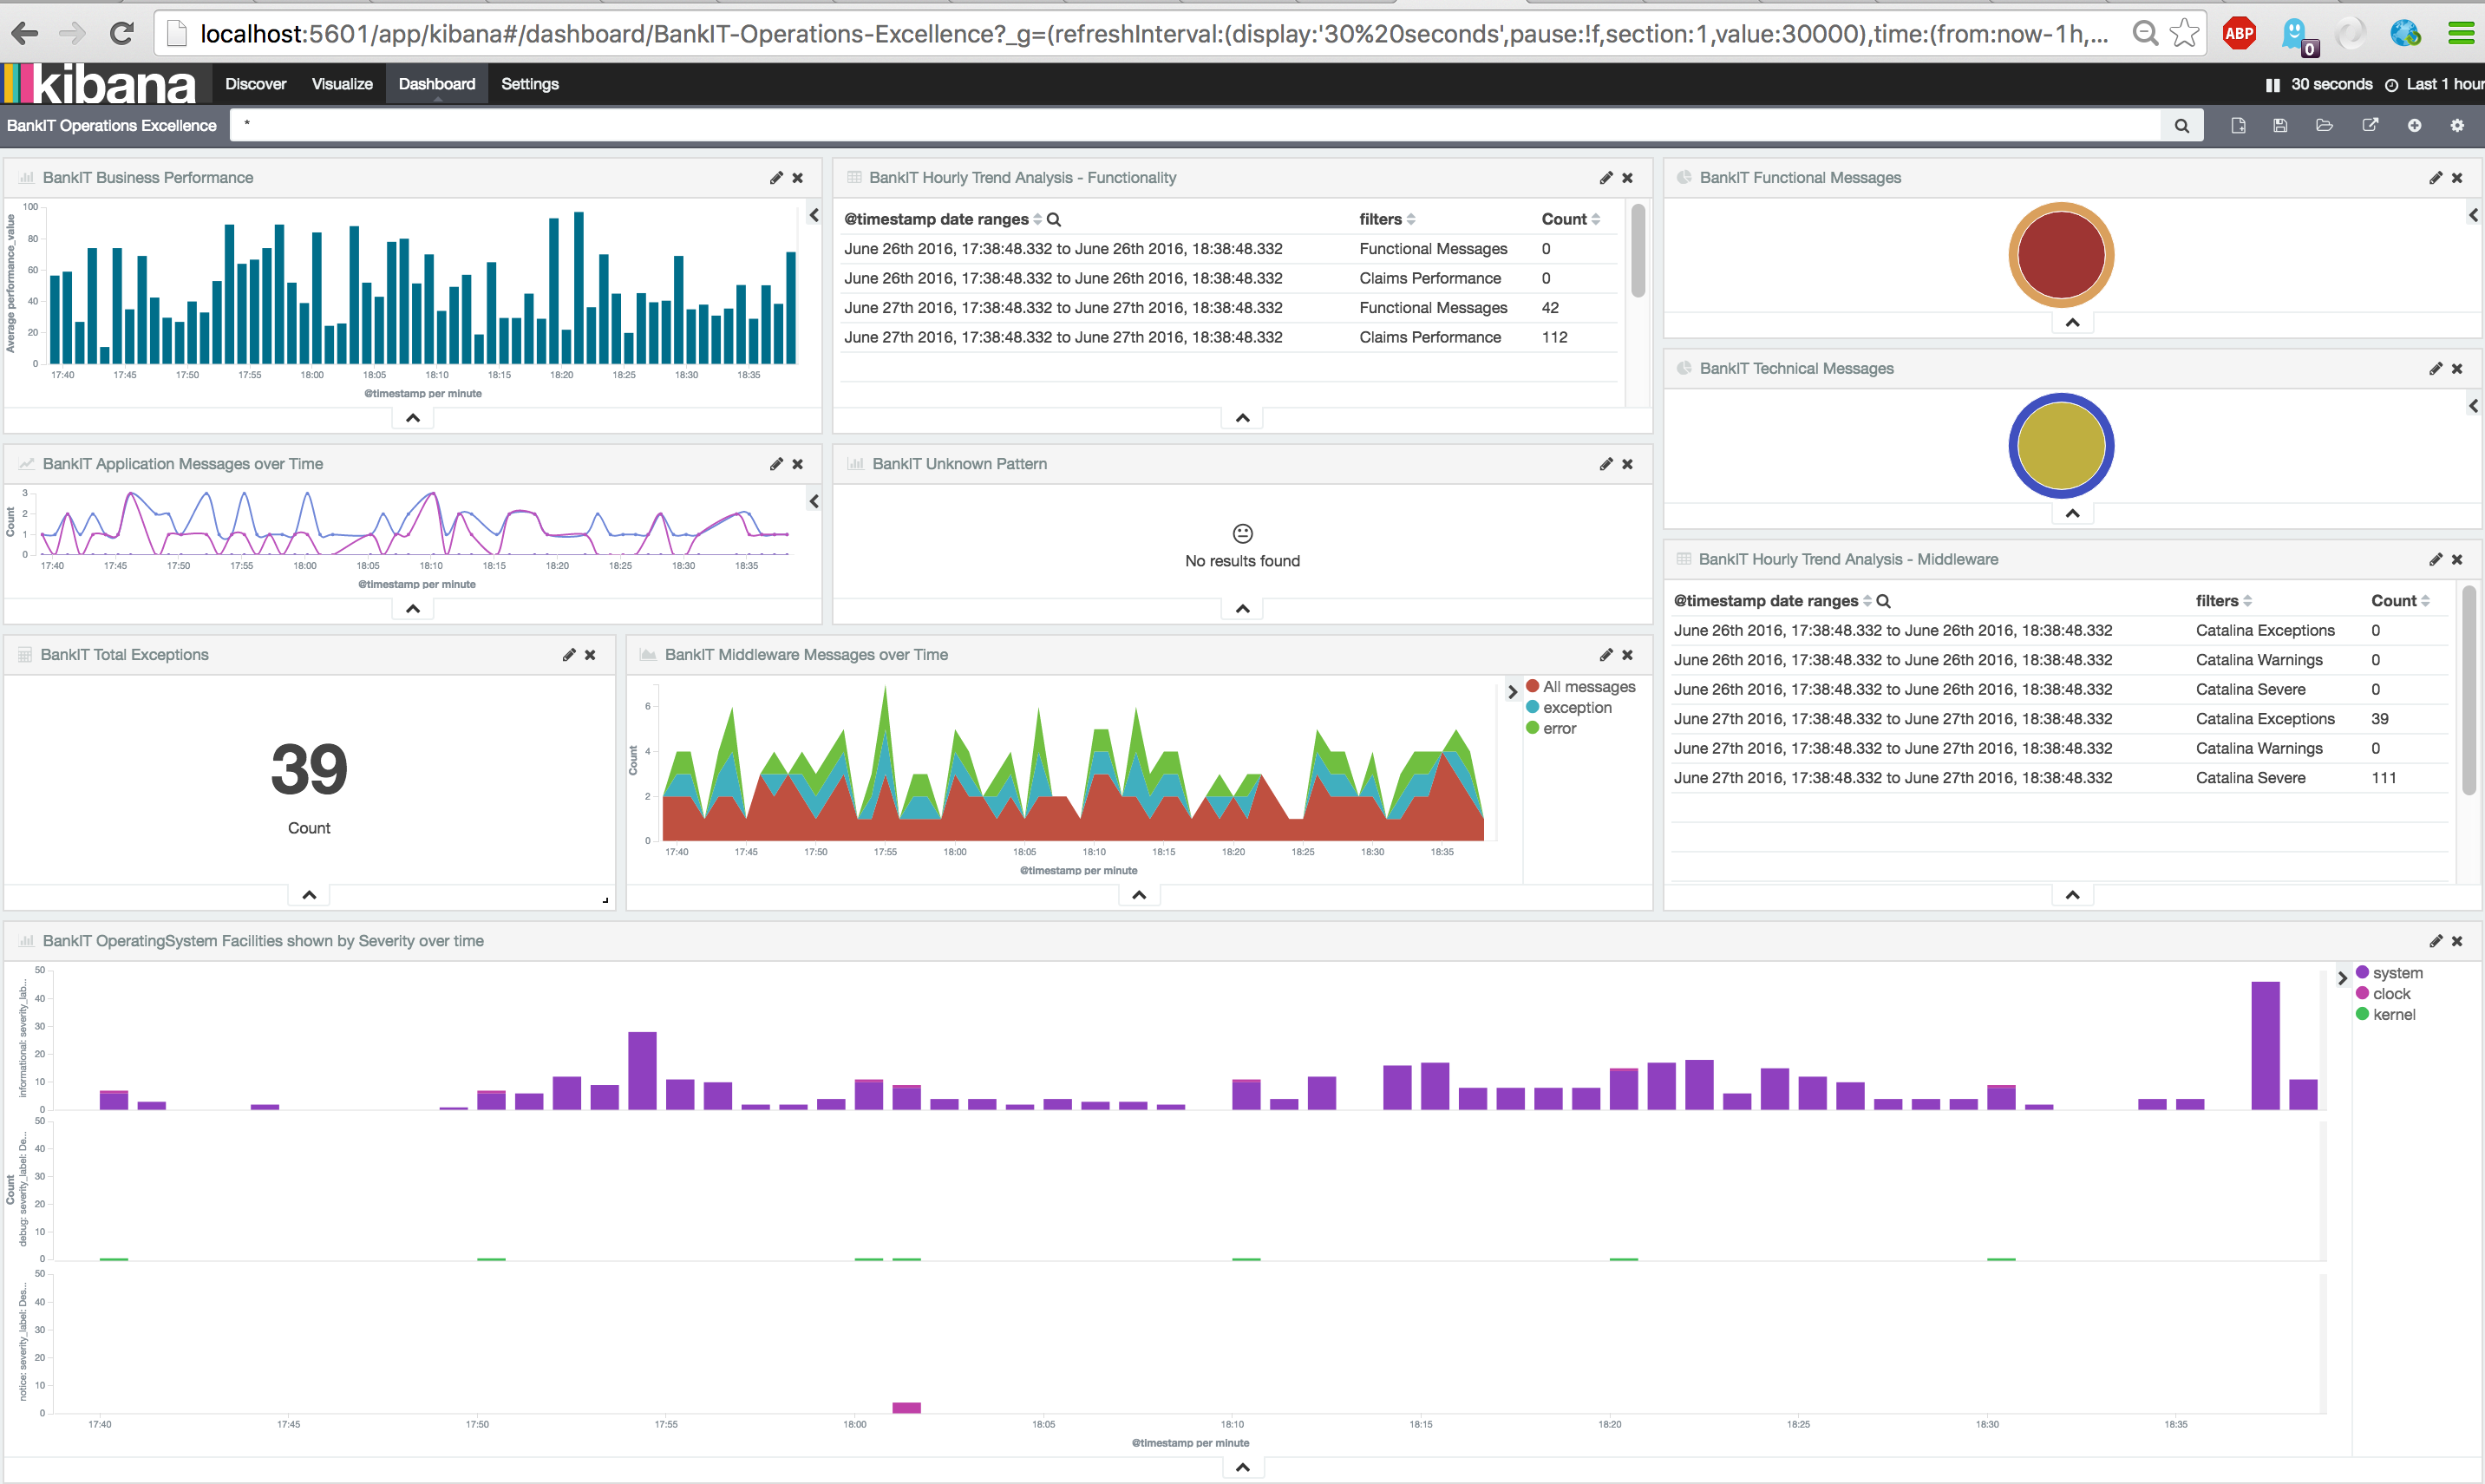Open the Visualize tab
This screenshot has height=1484, width=2485.
(x=342, y=84)
